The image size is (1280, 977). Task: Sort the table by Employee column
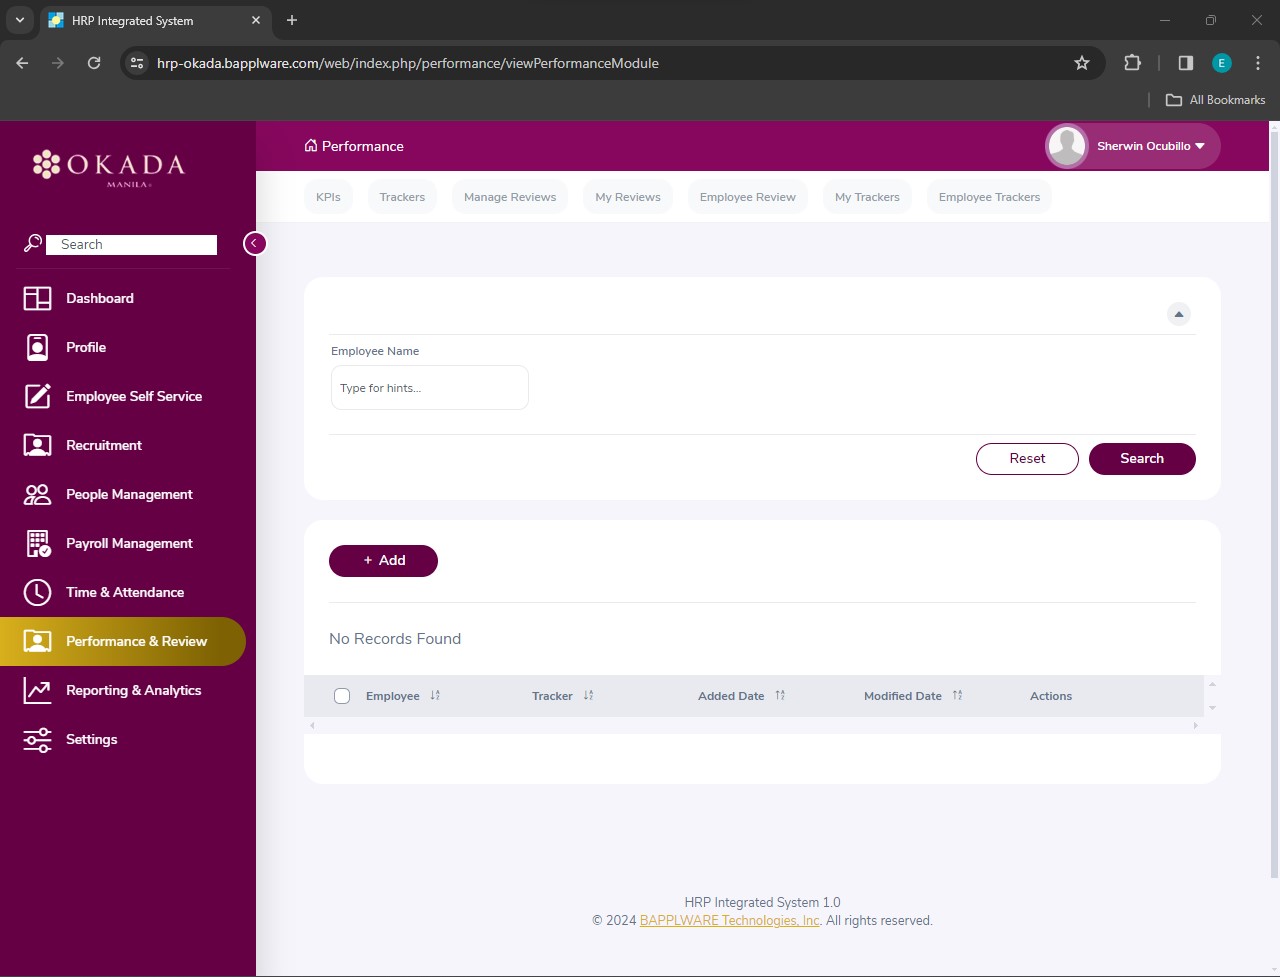pyautogui.click(x=435, y=696)
